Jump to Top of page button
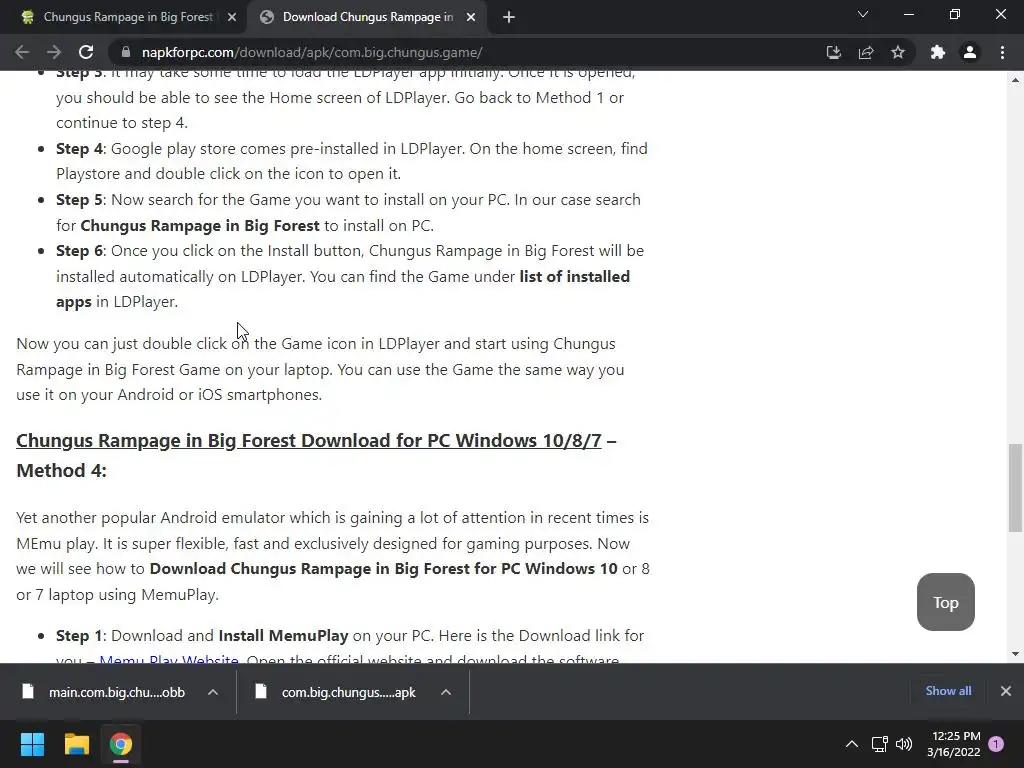Viewport: 1024px width, 768px height. pos(945,602)
